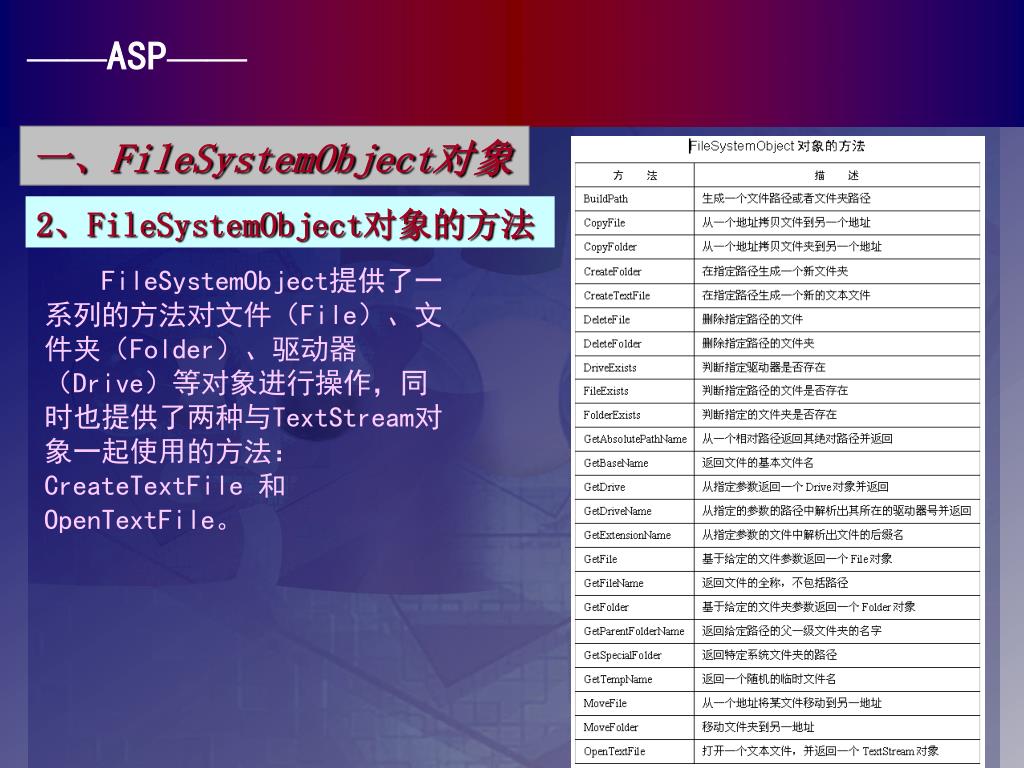This screenshot has height=768, width=1024.
Task: Select the FileSystemObject对象 section heading
Action: (274, 157)
